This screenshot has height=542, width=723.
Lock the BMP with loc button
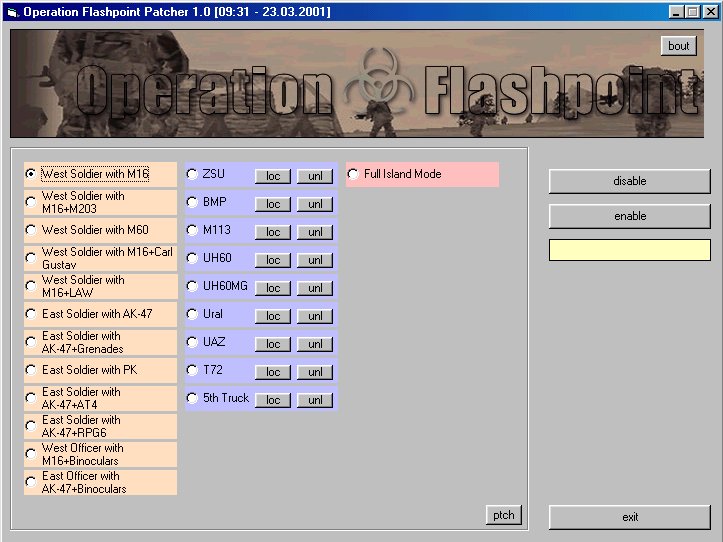[x=273, y=204]
